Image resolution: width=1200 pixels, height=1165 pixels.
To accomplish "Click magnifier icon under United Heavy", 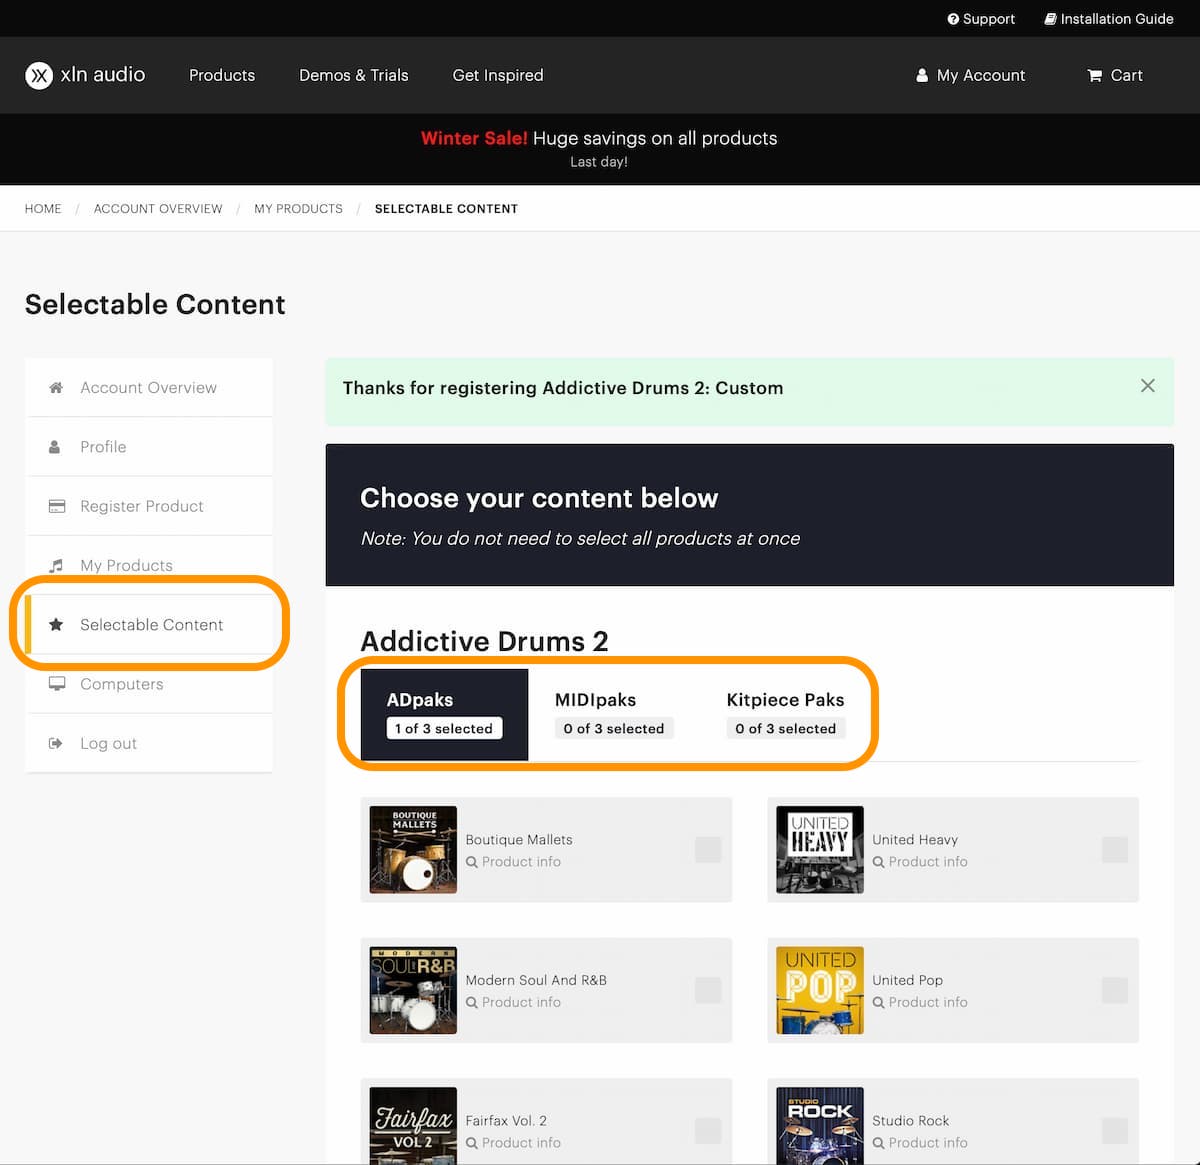I will [x=879, y=862].
